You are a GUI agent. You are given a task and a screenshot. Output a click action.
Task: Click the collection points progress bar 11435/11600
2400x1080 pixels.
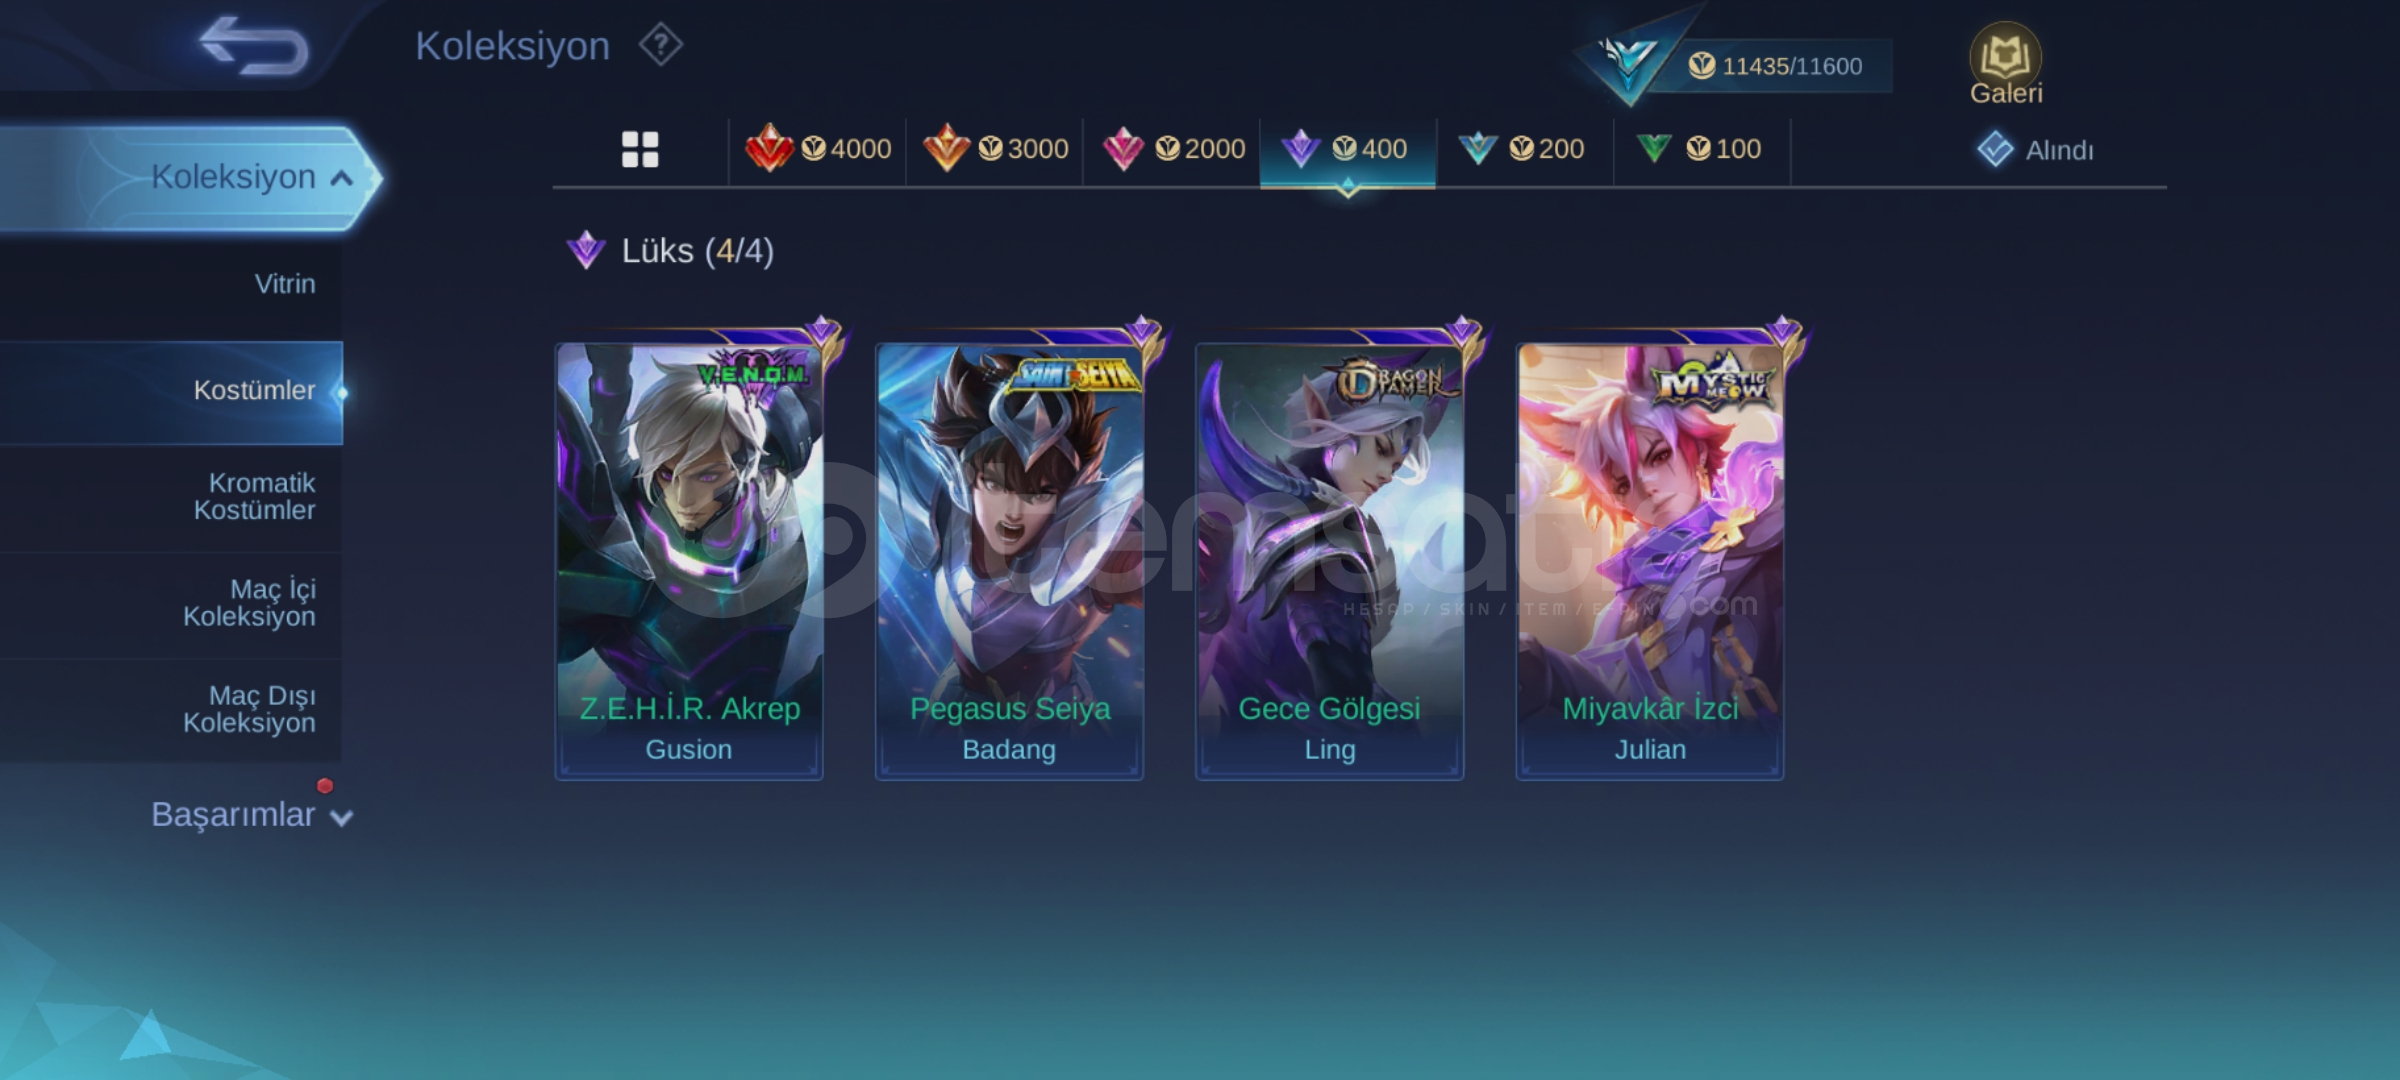tap(1772, 66)
